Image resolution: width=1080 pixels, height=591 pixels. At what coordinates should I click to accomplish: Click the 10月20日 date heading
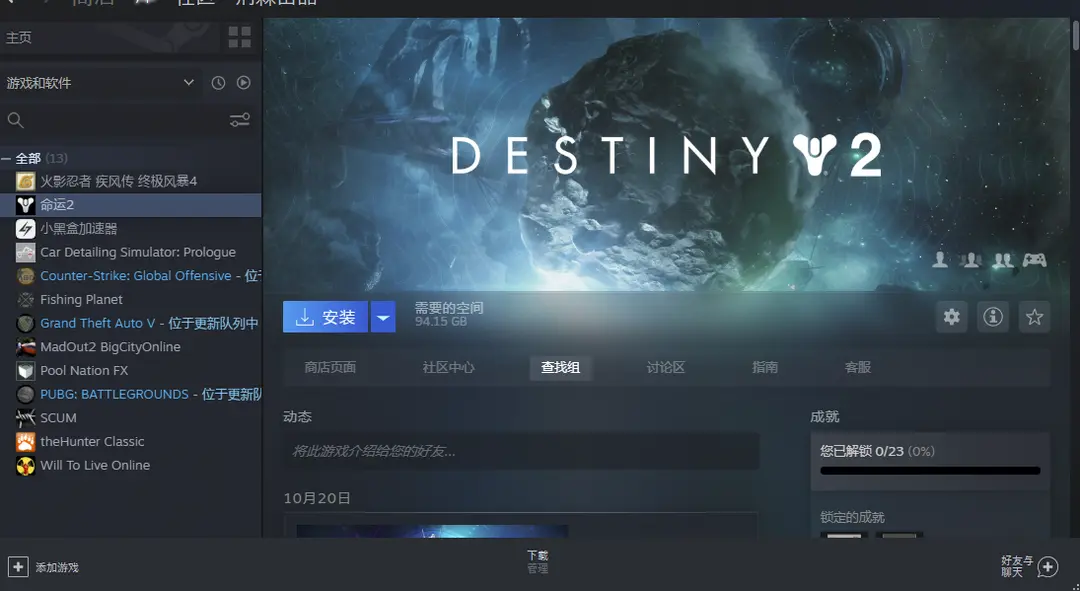[x=317, y=498]
